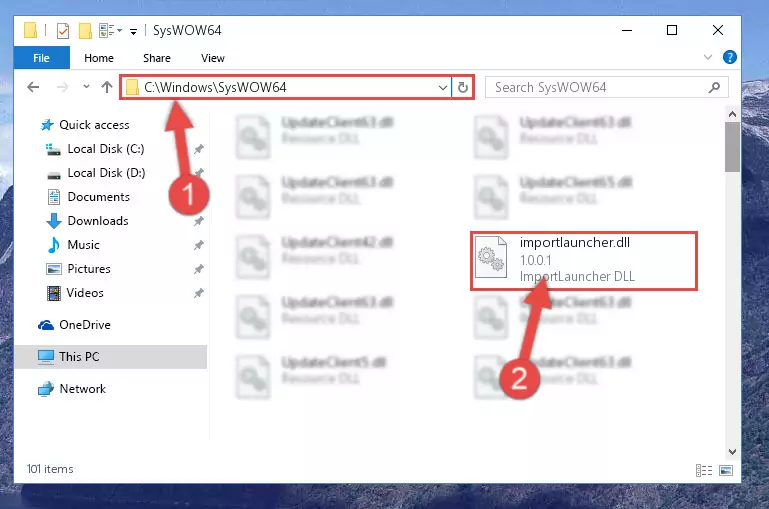769x509 pixels.
Task: Click the importlauncher.dll gear file icon
Action: tap(491, 257)
